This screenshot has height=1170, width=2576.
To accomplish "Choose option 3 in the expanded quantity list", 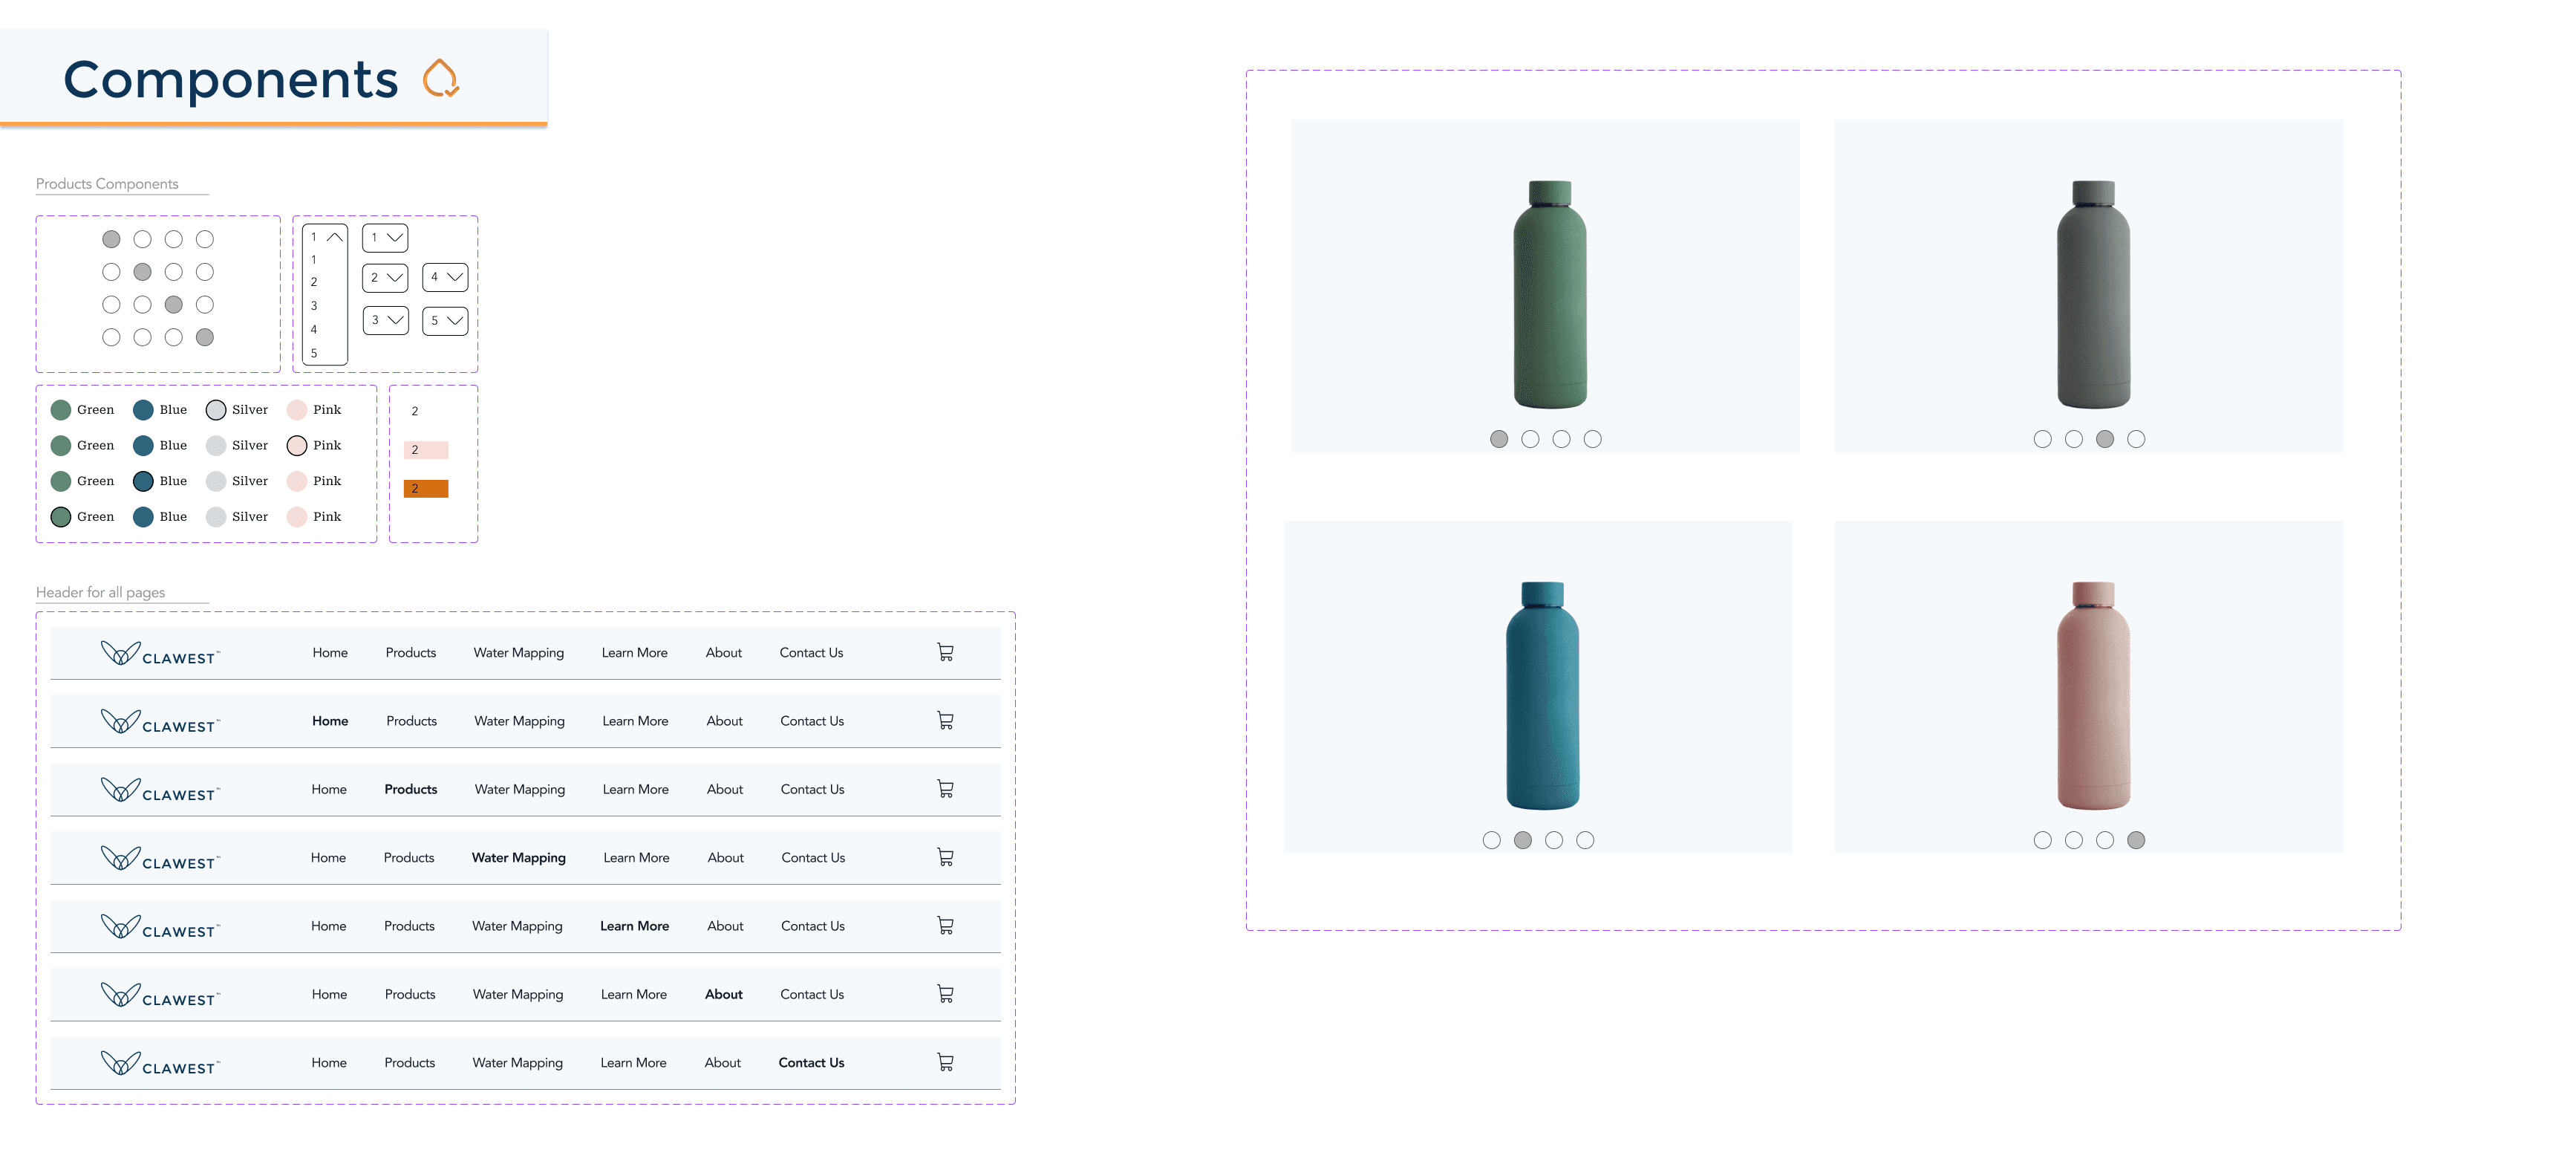I will [314, 306].
